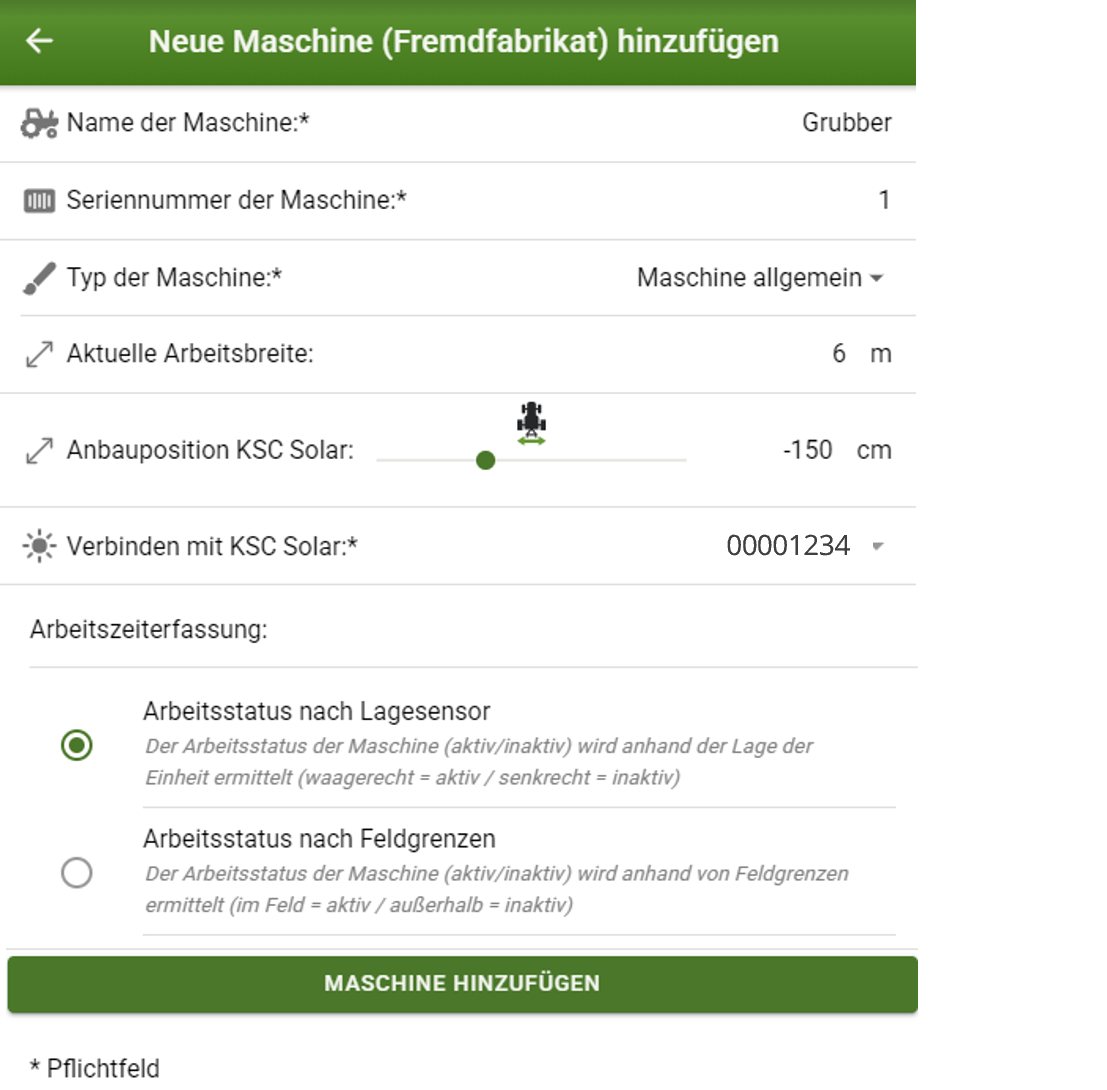The width and height of the screenshot is (1107, 1090).
Task: Click the back arrow in header
Action: click(39, 42)
